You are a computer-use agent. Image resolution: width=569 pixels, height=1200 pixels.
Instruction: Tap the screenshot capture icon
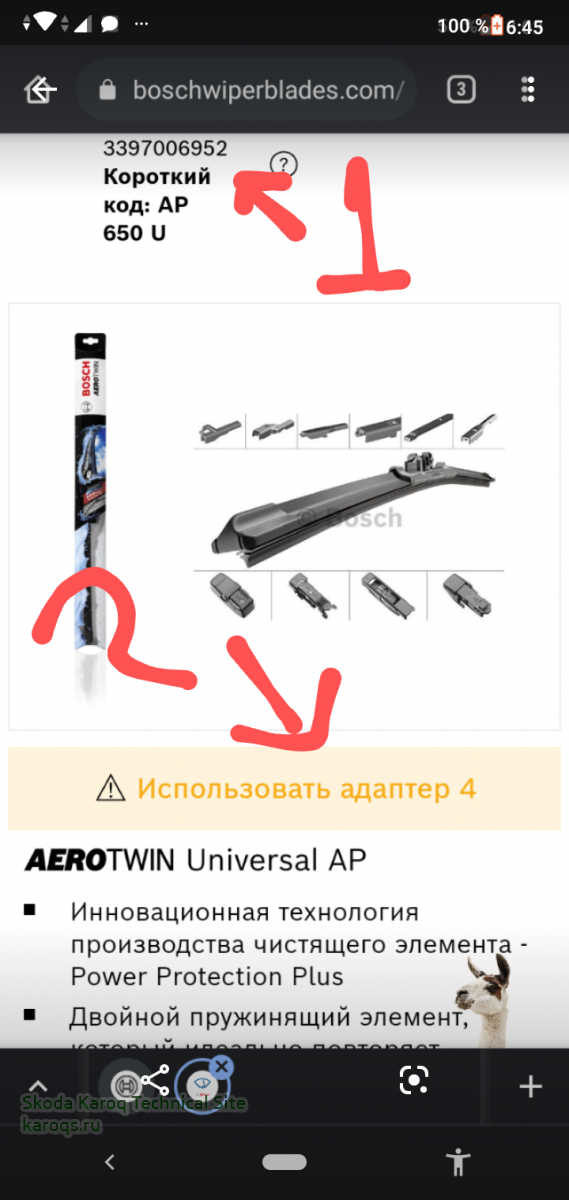(x=414, y=1080)
